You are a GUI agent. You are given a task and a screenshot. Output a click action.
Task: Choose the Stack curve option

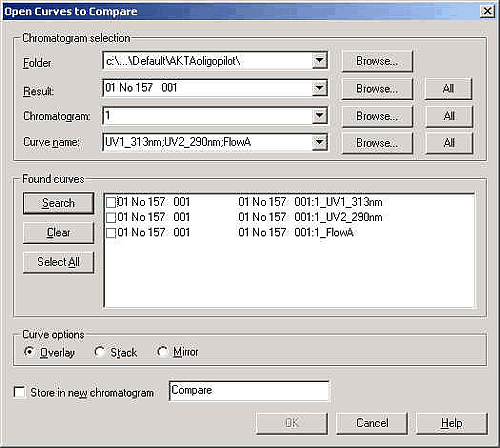tap(99, 352)
